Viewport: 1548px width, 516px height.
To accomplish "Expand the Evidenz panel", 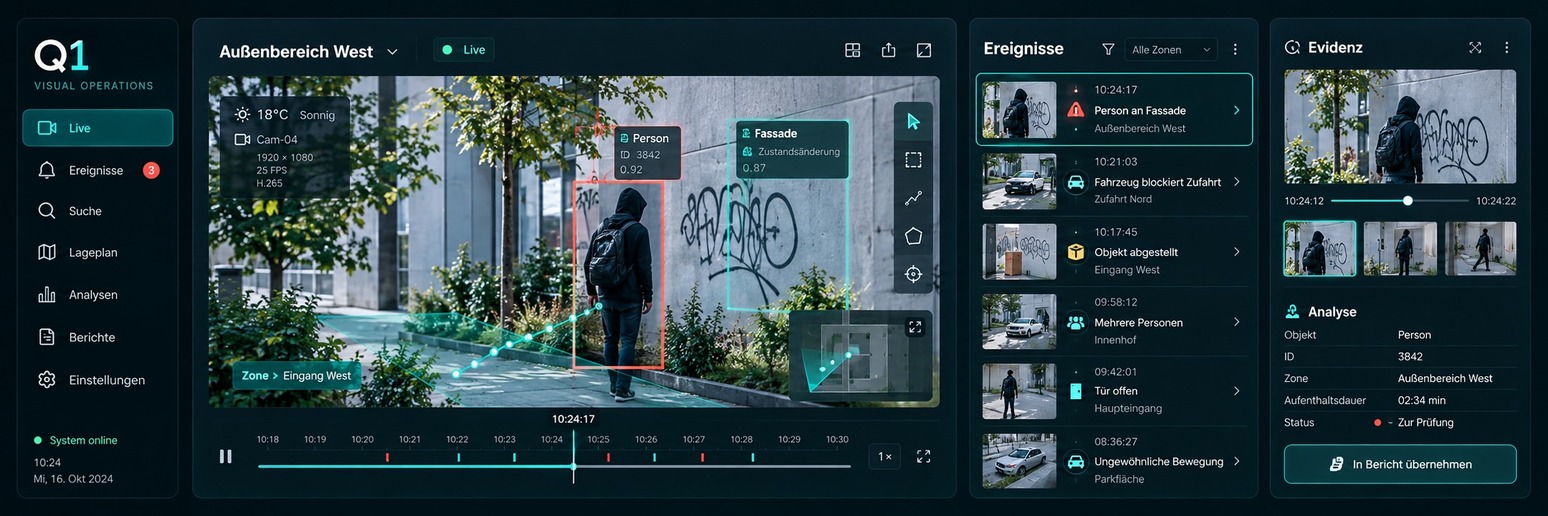I will (1475, 47).
